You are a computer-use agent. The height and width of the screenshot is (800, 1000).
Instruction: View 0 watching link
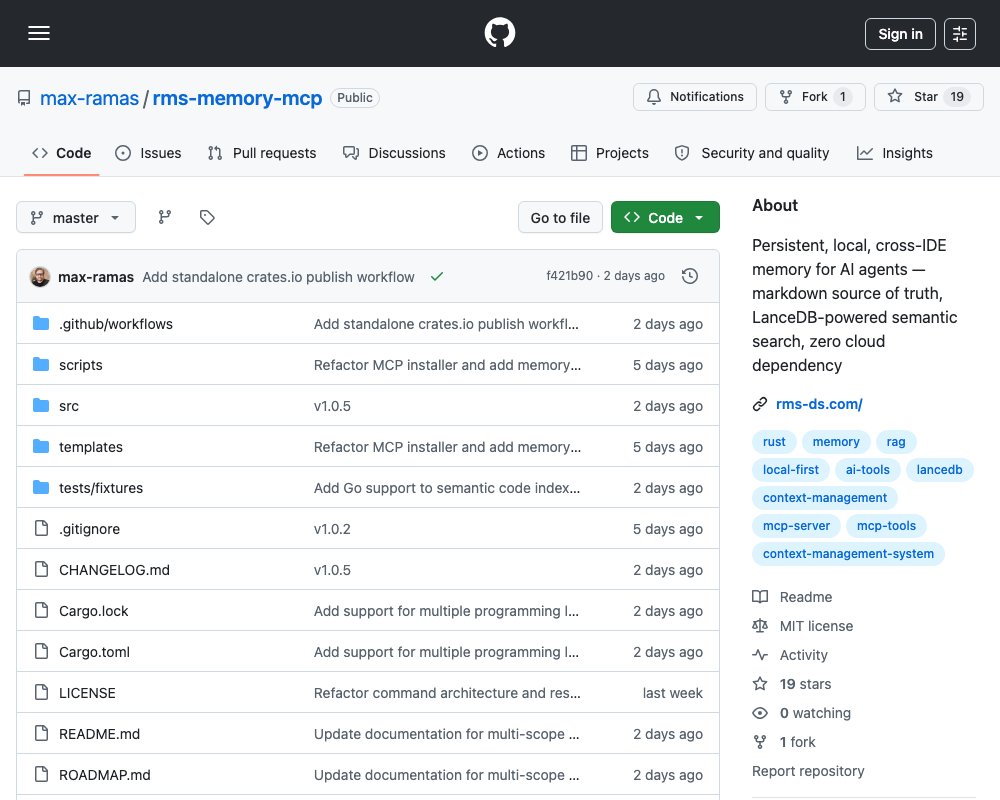[x=801, y=713]
